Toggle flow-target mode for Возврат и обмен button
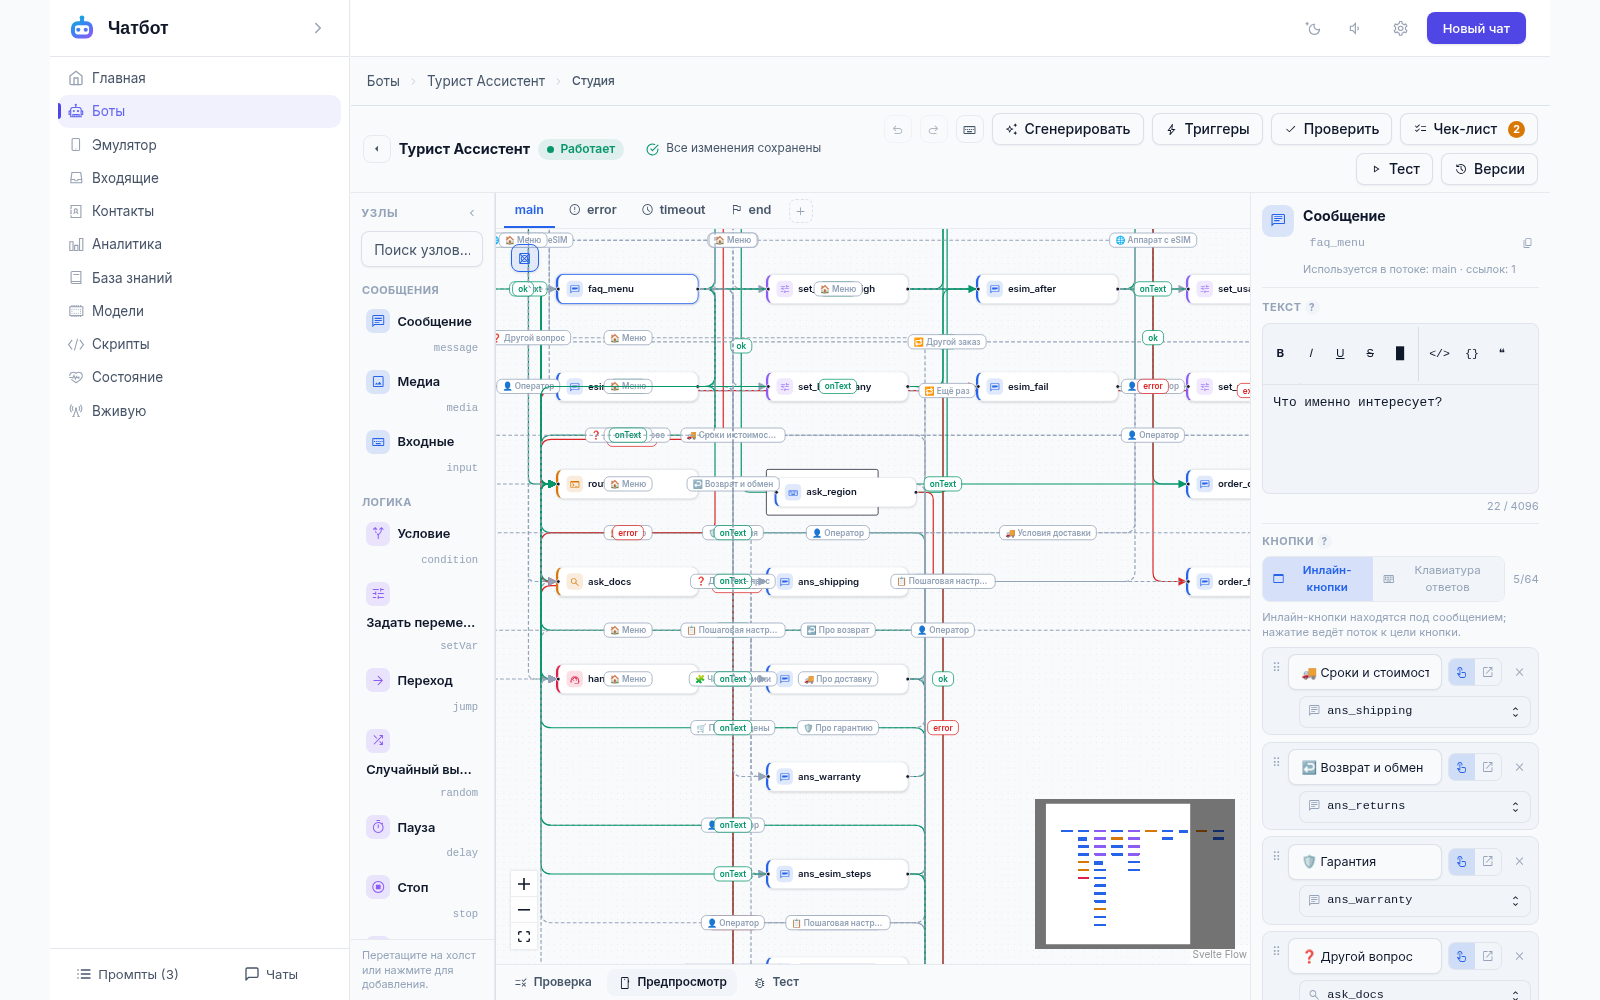The image size is (1600, 1000). [1461, 767]
